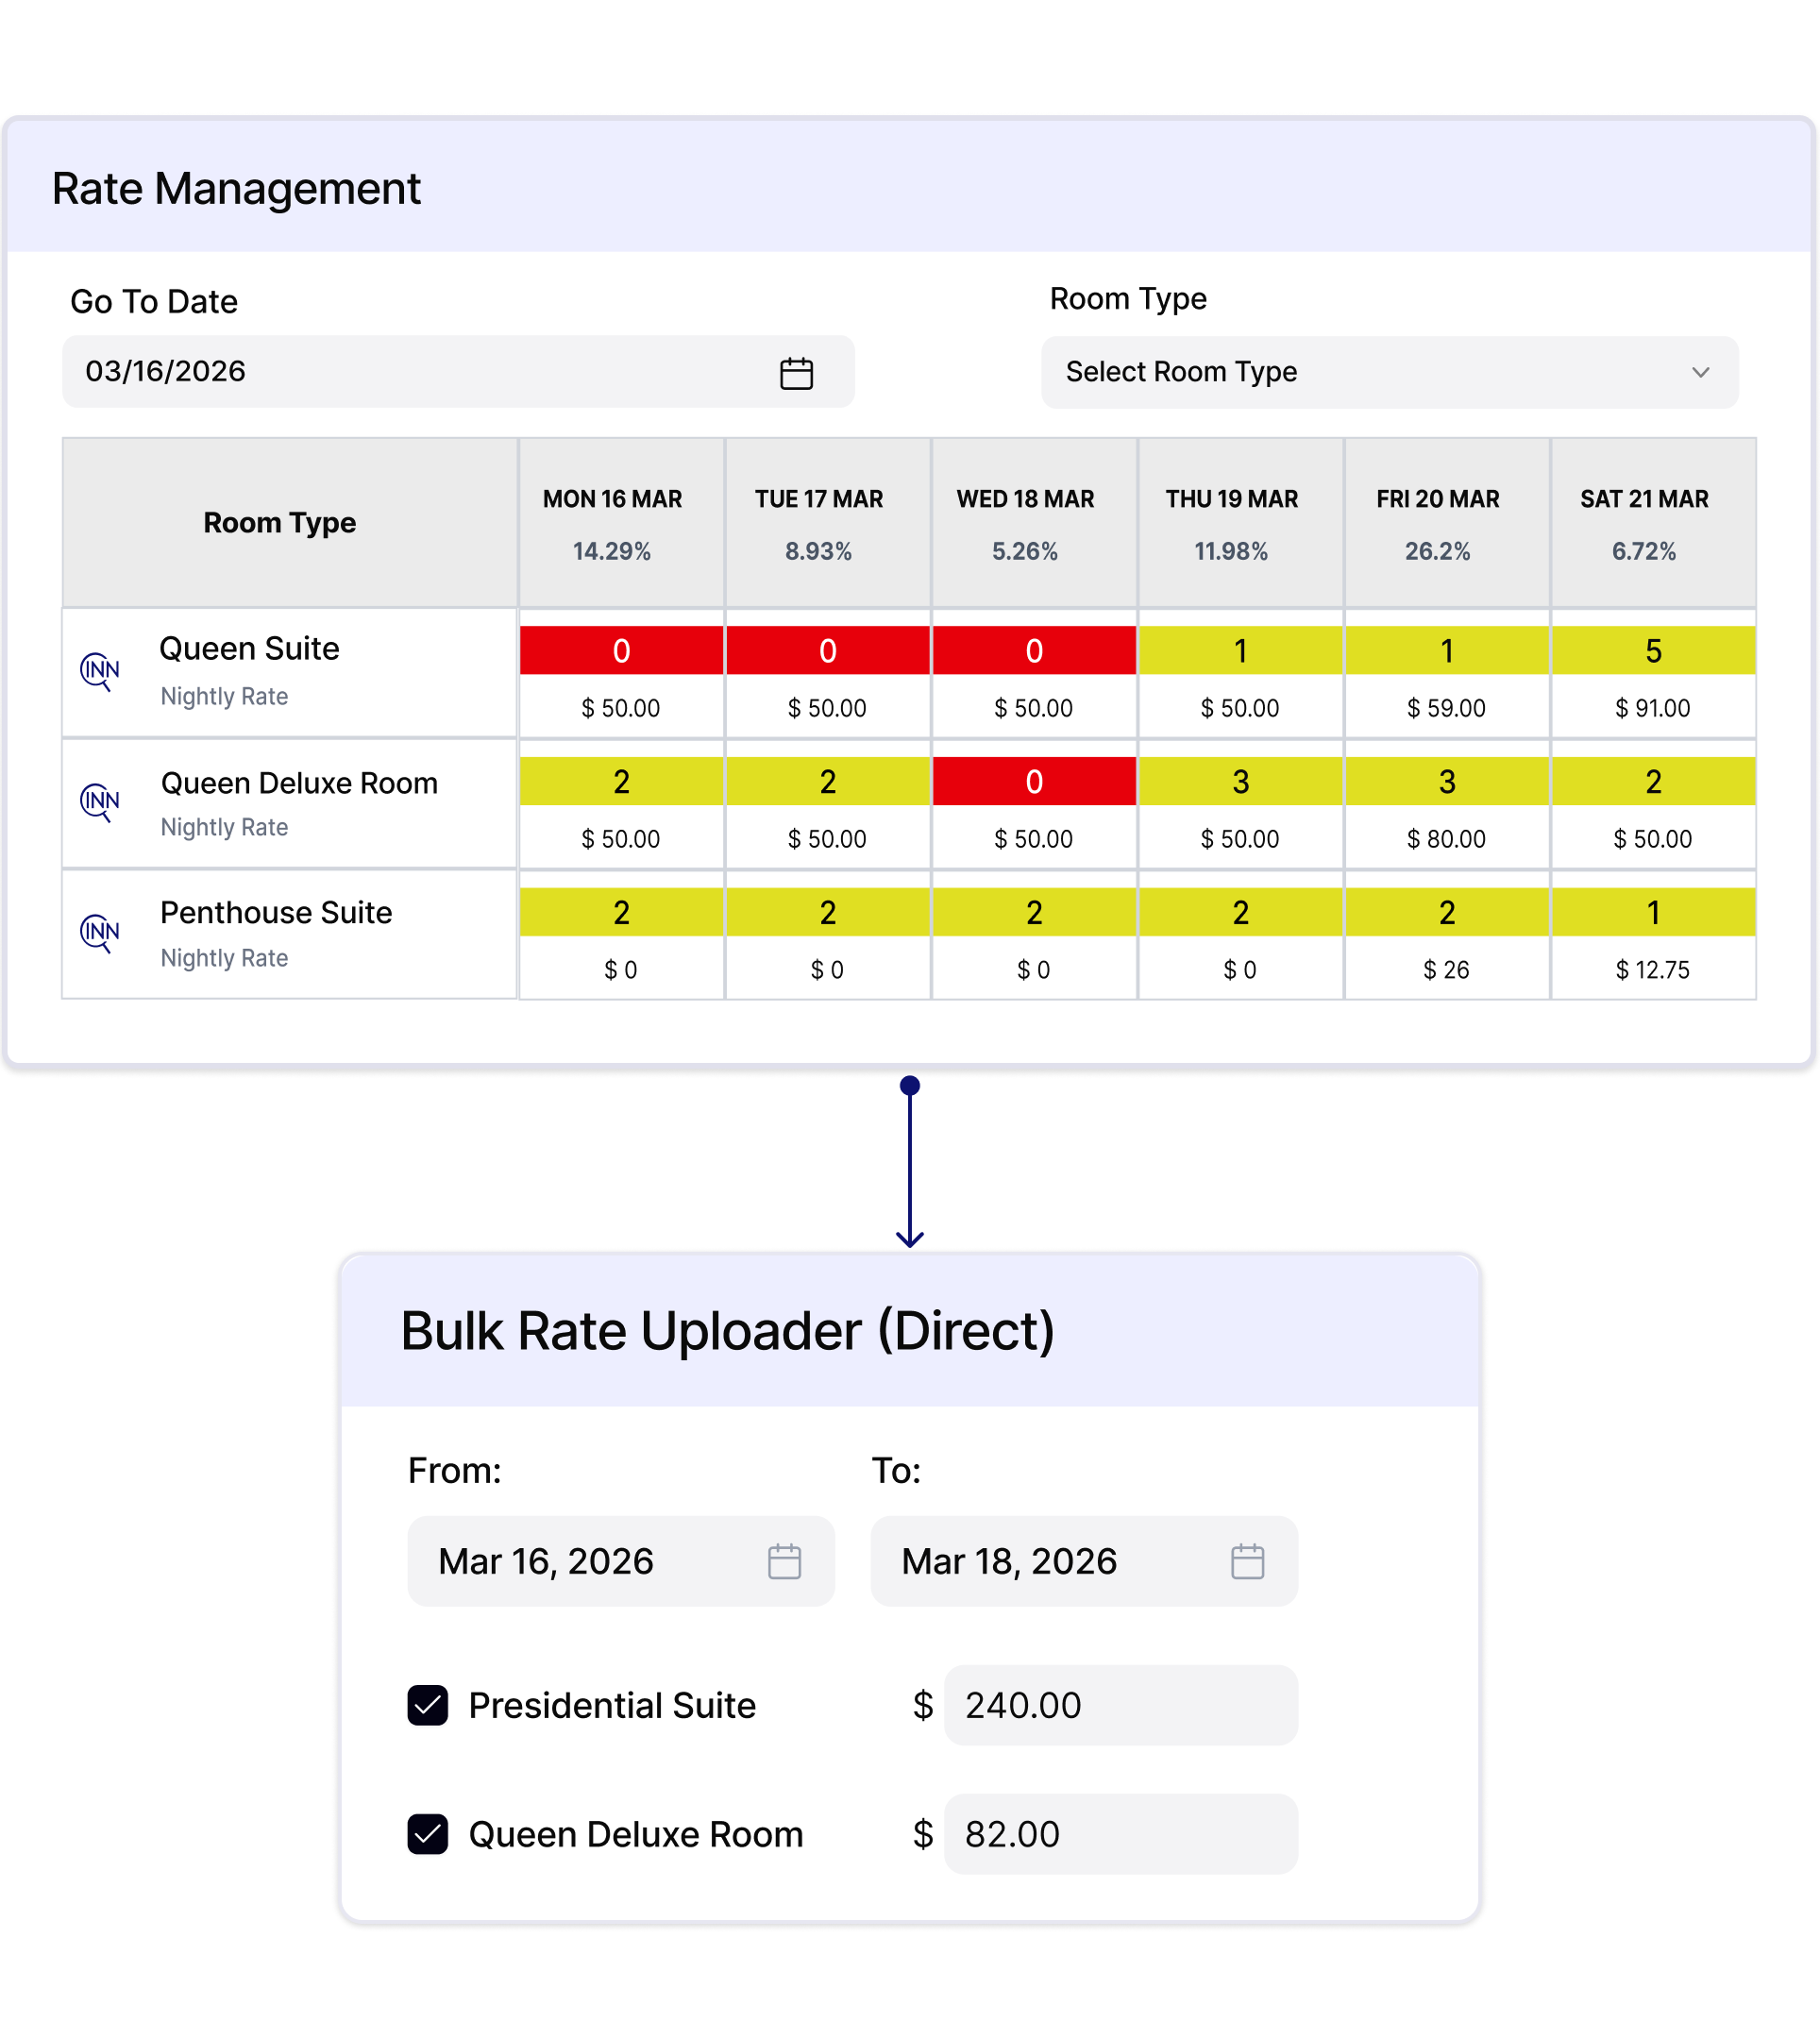Click Queen Suite Thursday availability 1
The height and width of the screenshot is (2039, 1820).
pos(1241,651)
